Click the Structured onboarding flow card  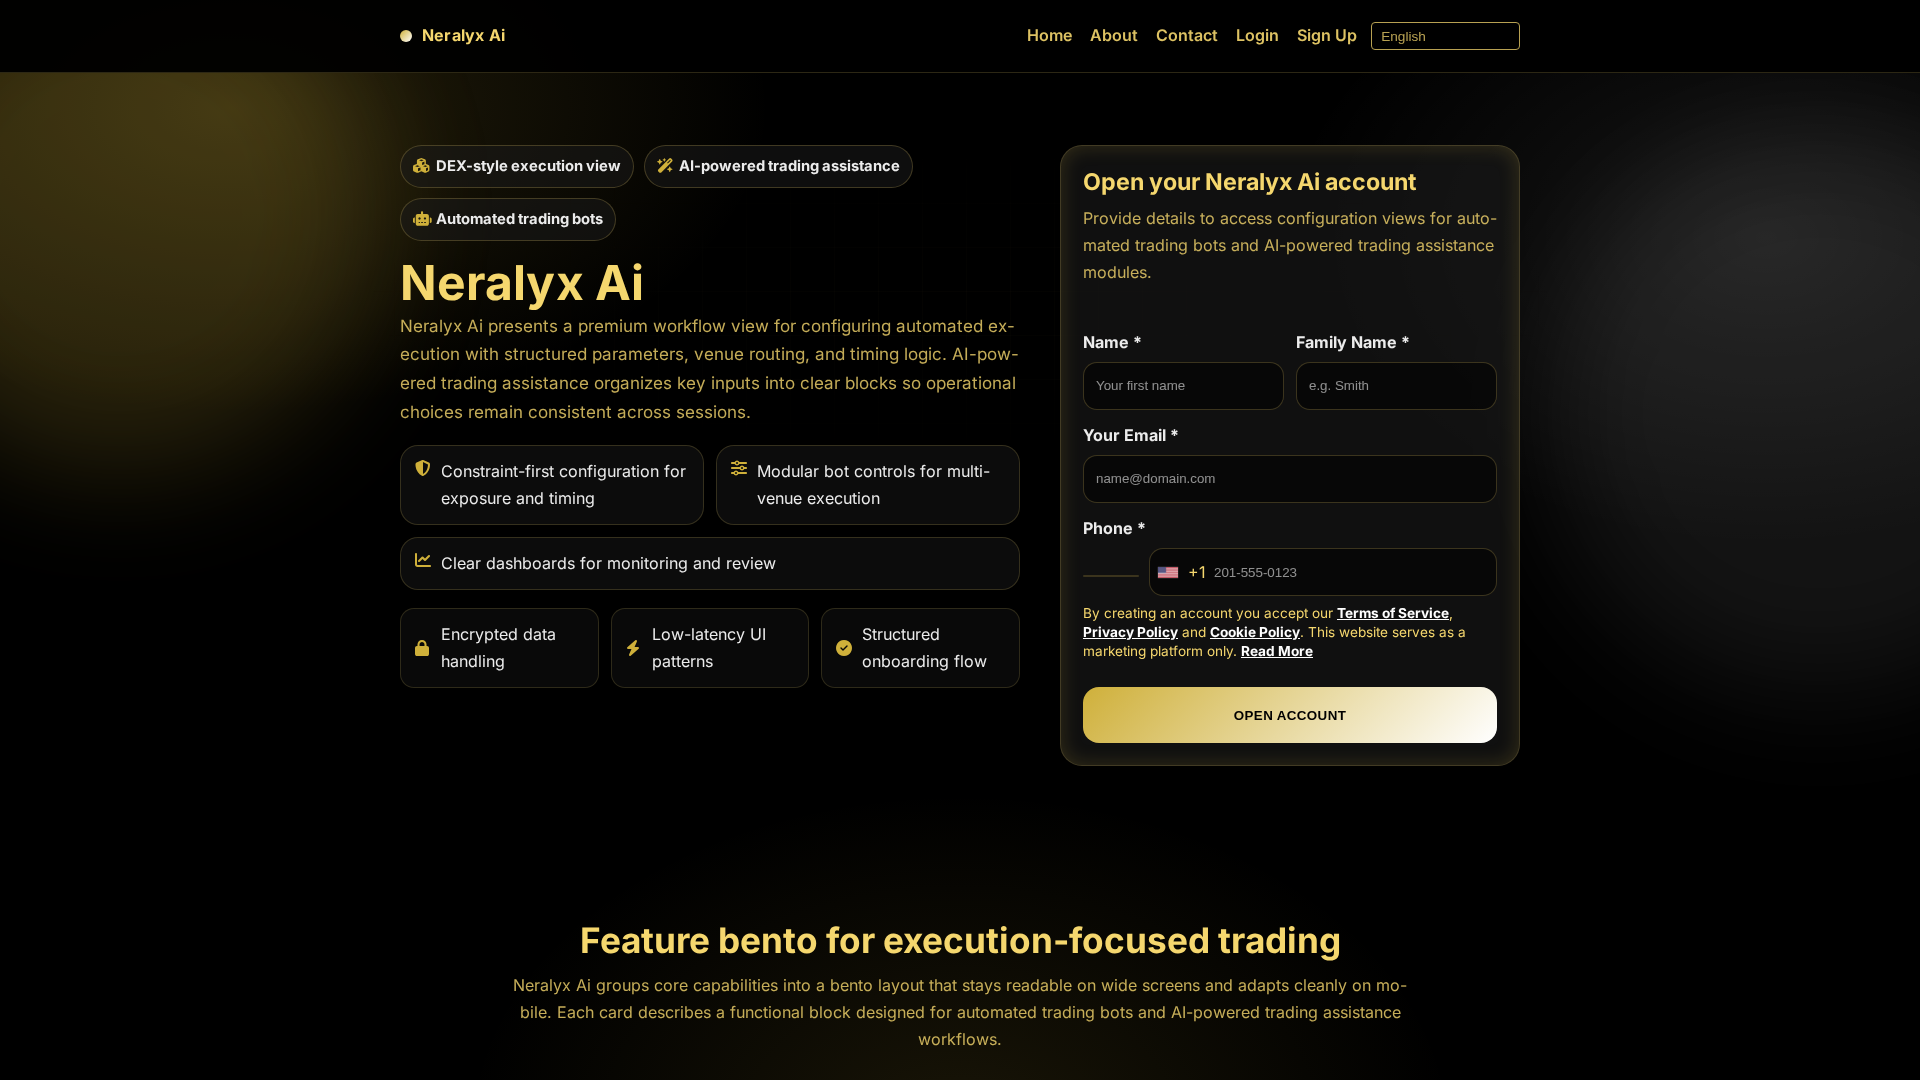[920, 648]
